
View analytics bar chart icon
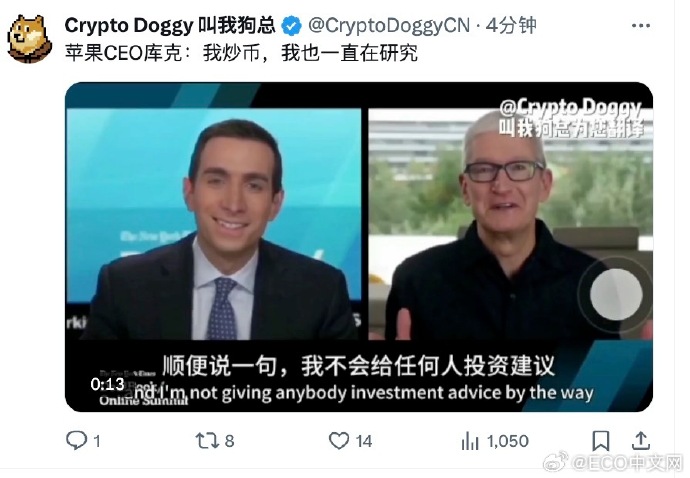pyautogui.click(x=470, y=441)
